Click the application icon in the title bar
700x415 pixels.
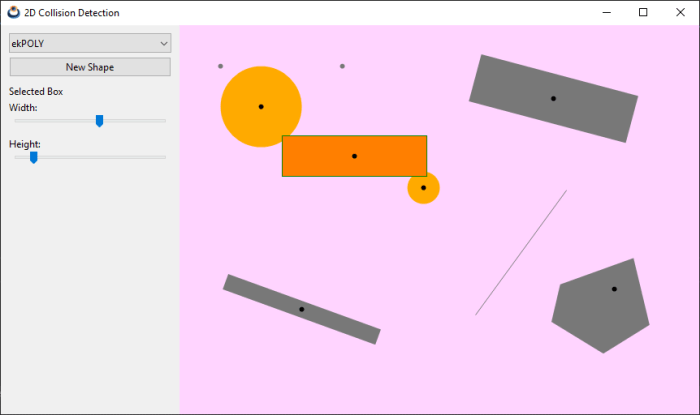tap(13, 12)
